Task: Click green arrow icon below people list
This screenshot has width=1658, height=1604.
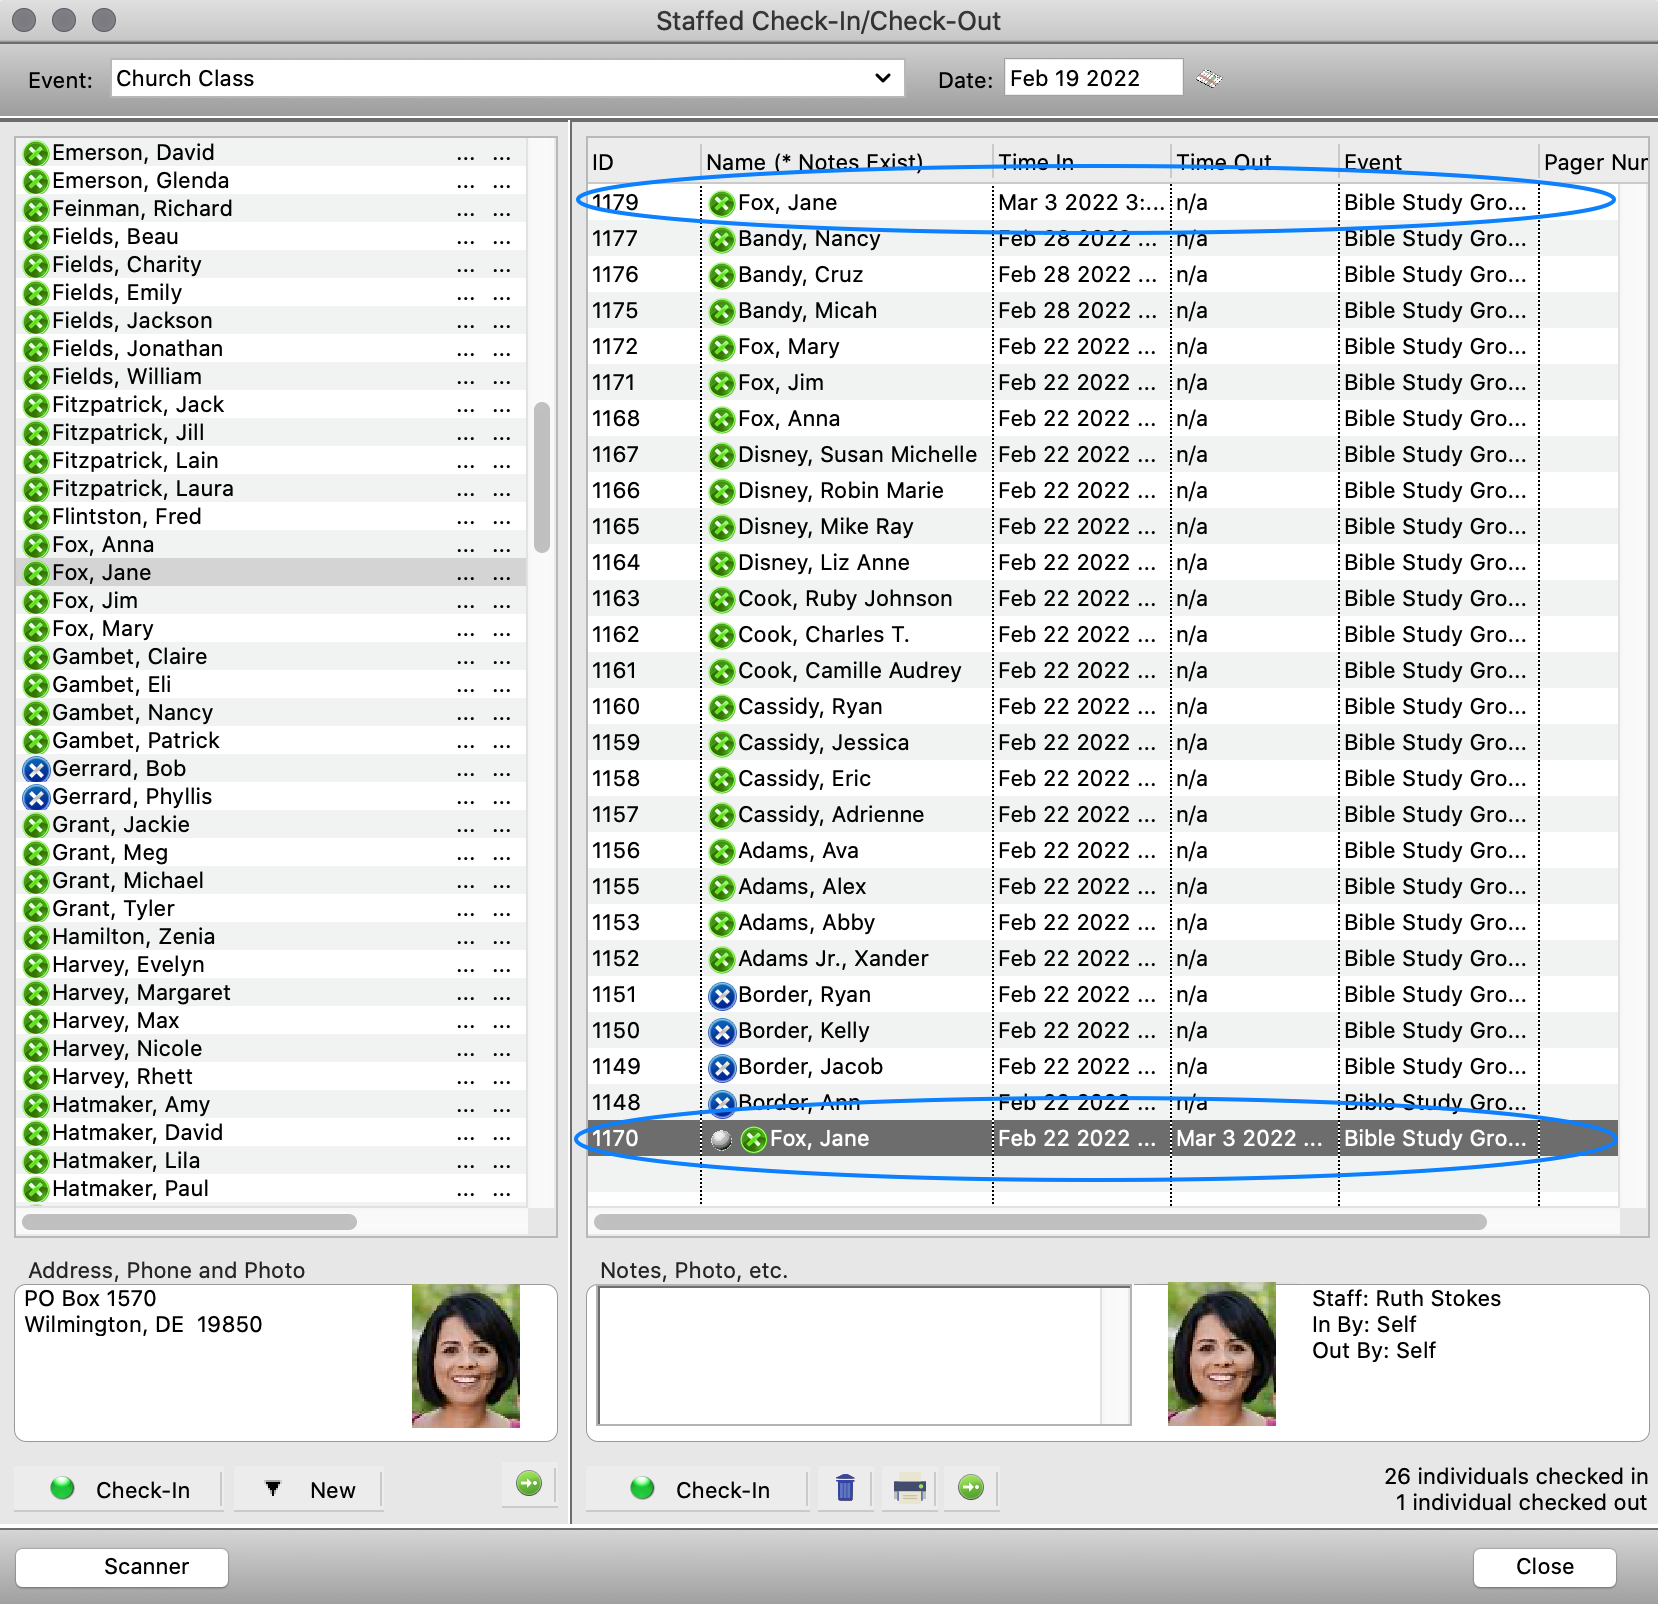Action: coord(529,1484)
